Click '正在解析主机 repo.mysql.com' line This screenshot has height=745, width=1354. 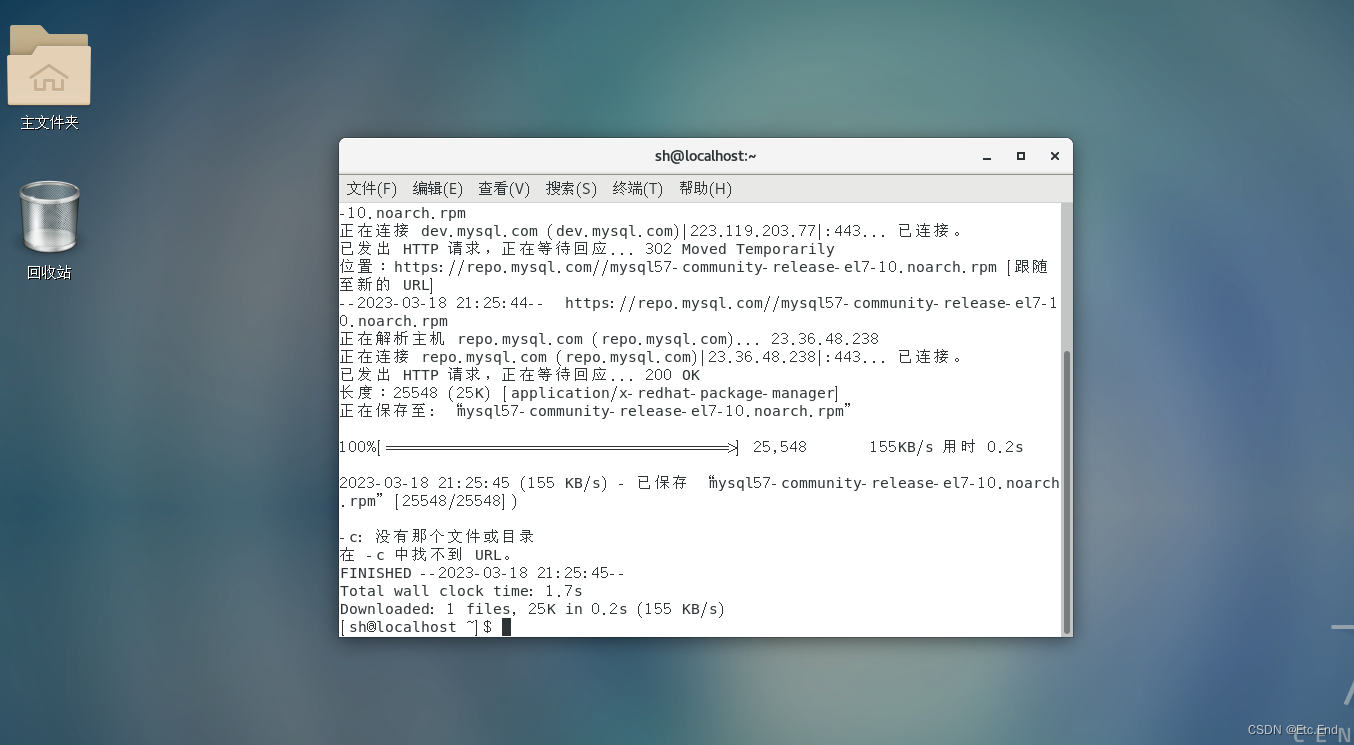[x=609, y=339]
